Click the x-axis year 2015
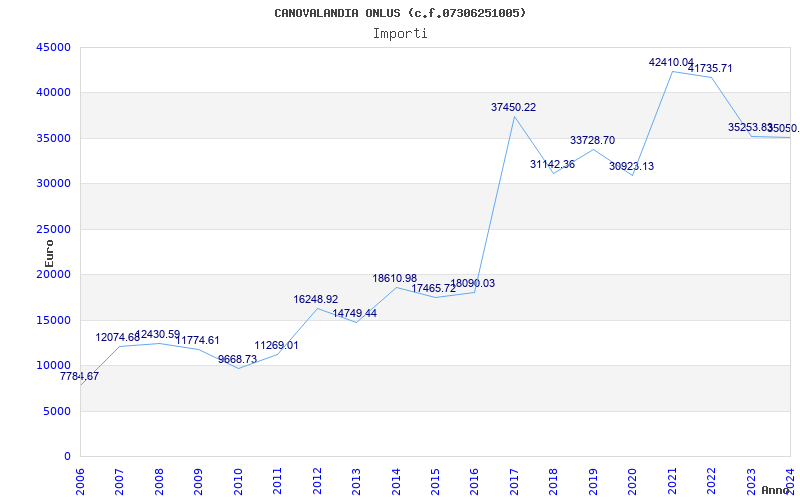The width and height of the screenshot is (800, 500). (x=435, y=480)
